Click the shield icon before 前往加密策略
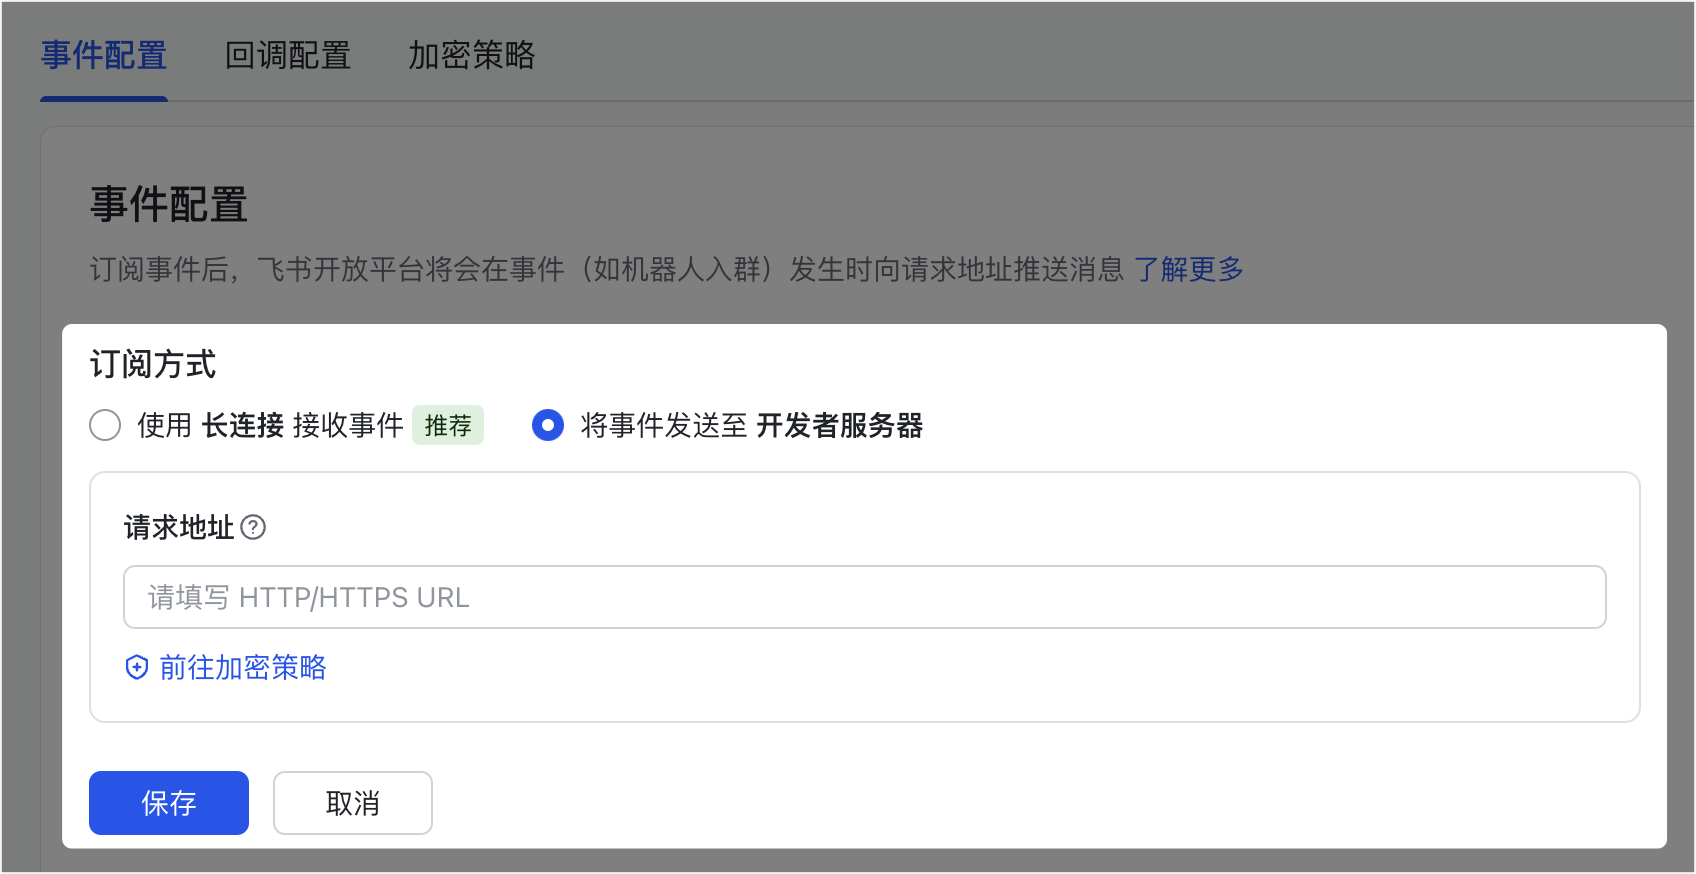 coord(137,668)
